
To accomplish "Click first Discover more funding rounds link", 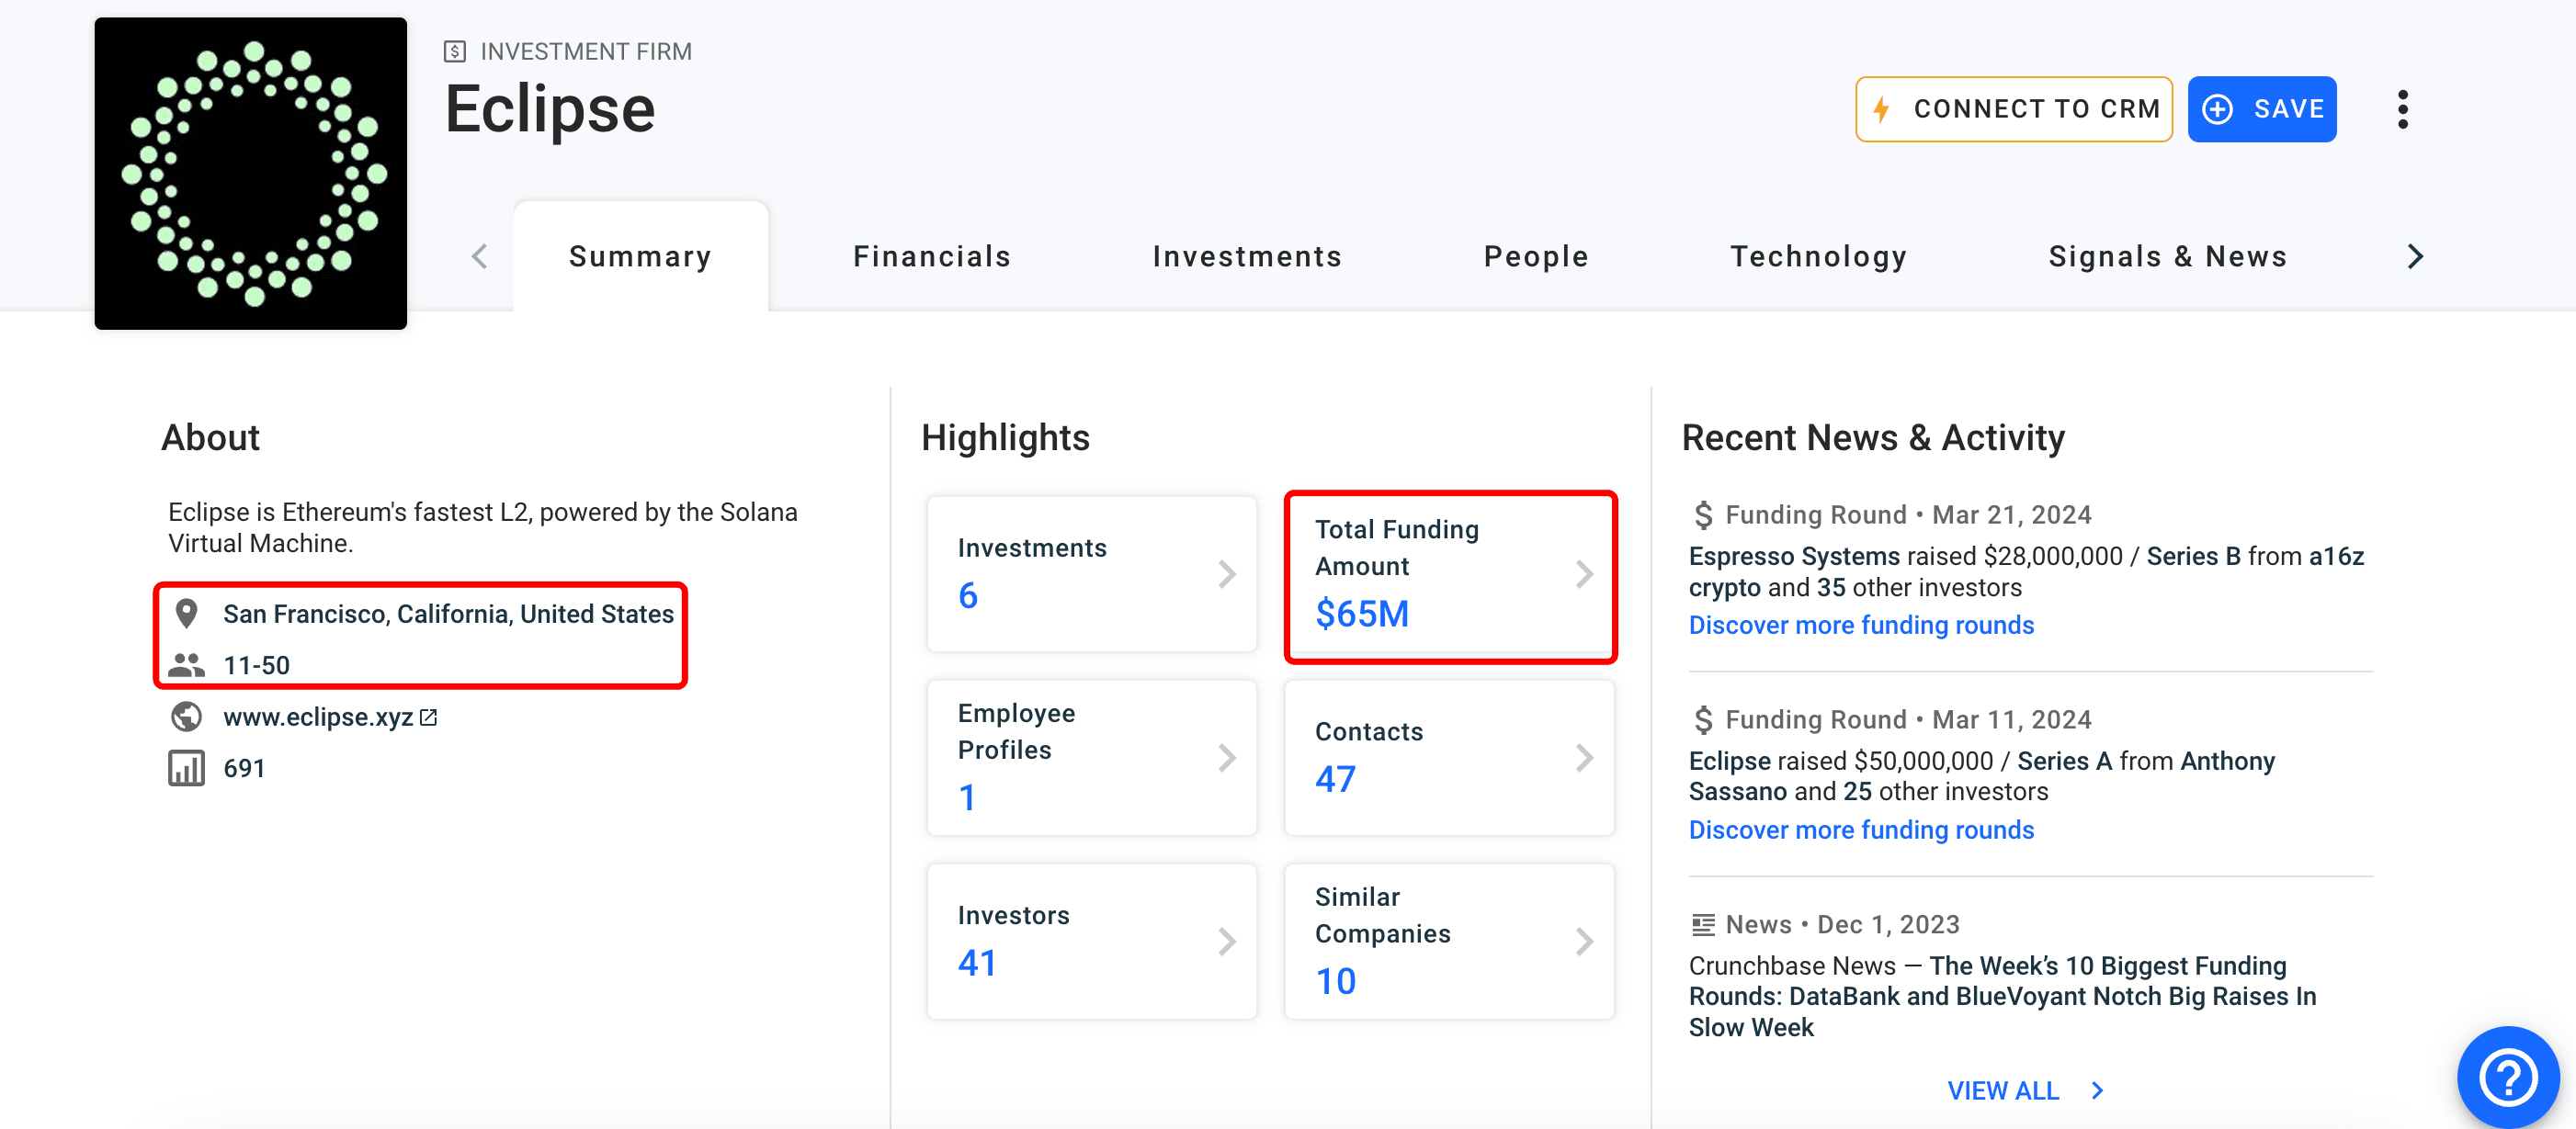I will point(1861,625).
